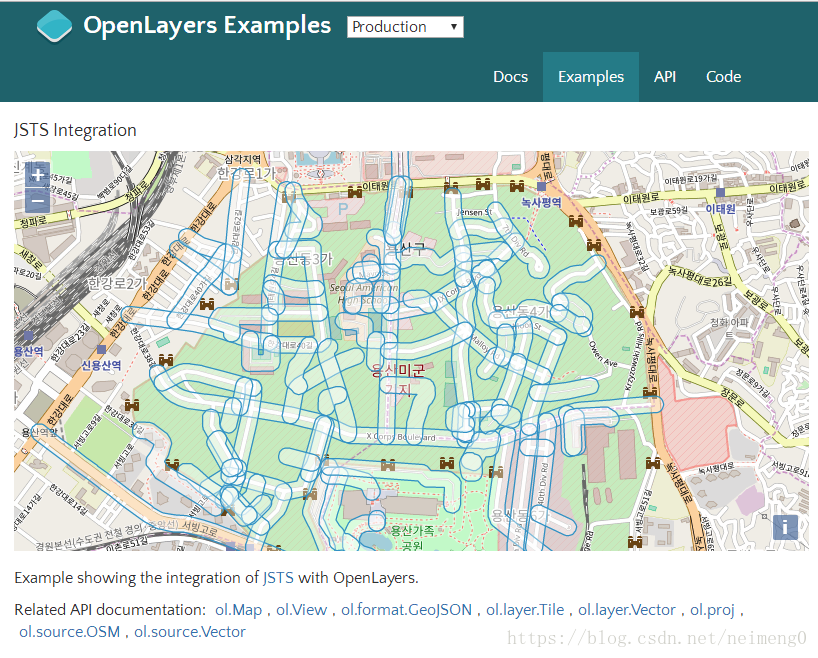
Task: Click the 이태원 station label on map
Action: (720, 209)
